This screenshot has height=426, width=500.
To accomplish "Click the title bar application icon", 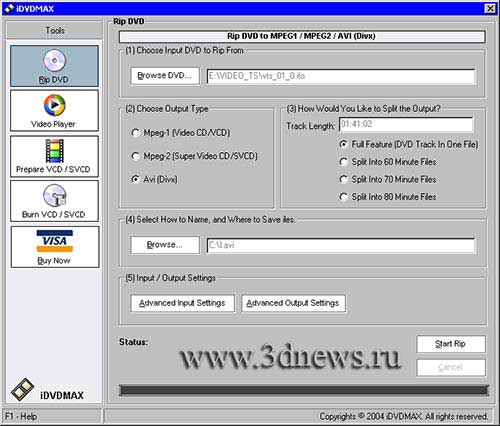I will point(9,8).
